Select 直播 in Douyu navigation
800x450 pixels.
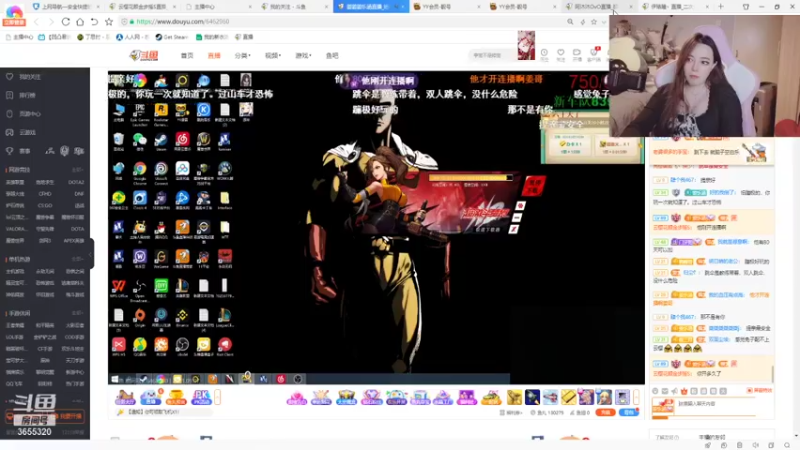click(214, 56)
